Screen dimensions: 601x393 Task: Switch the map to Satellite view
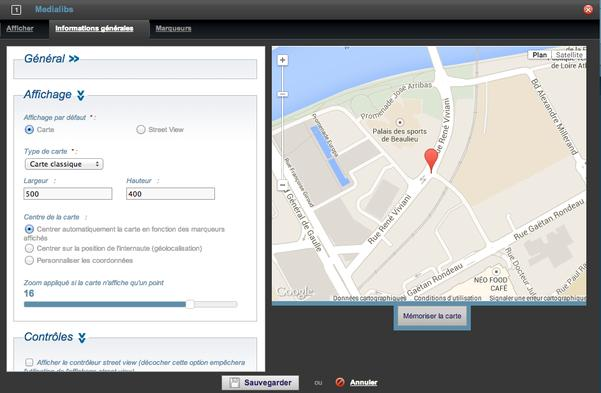pos(569,55)
